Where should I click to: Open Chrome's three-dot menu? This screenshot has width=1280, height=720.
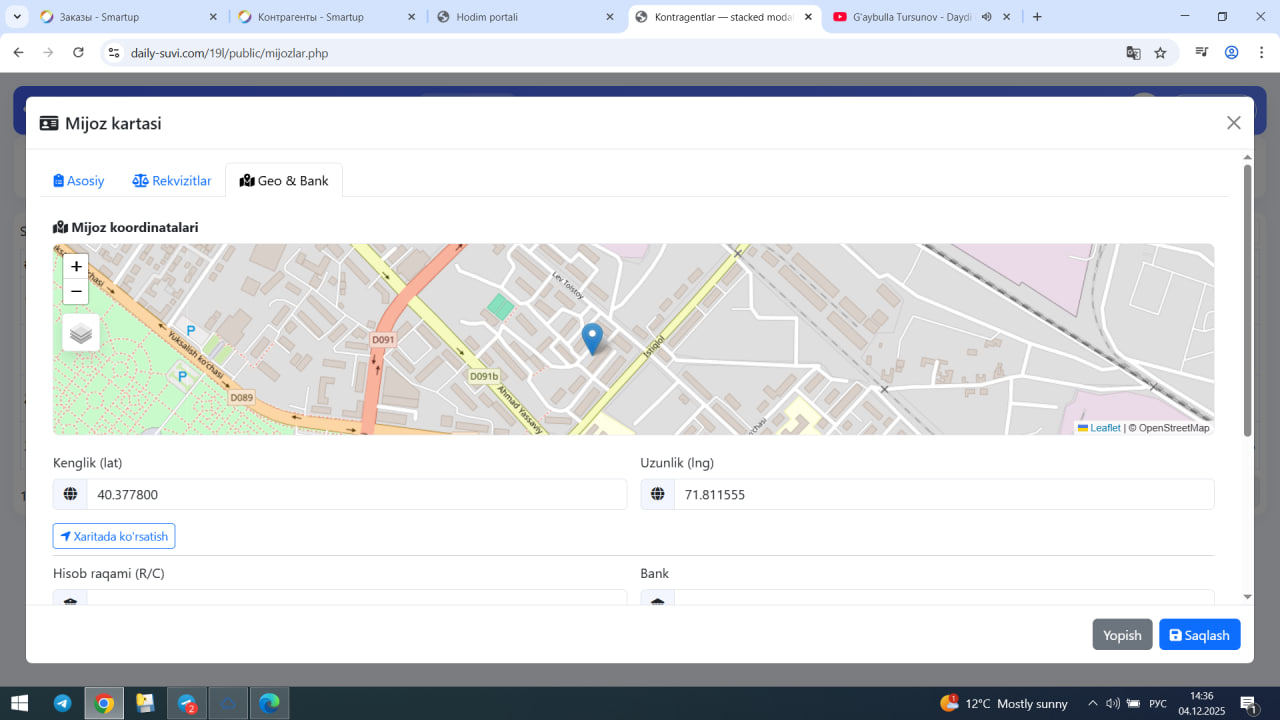1260,53
